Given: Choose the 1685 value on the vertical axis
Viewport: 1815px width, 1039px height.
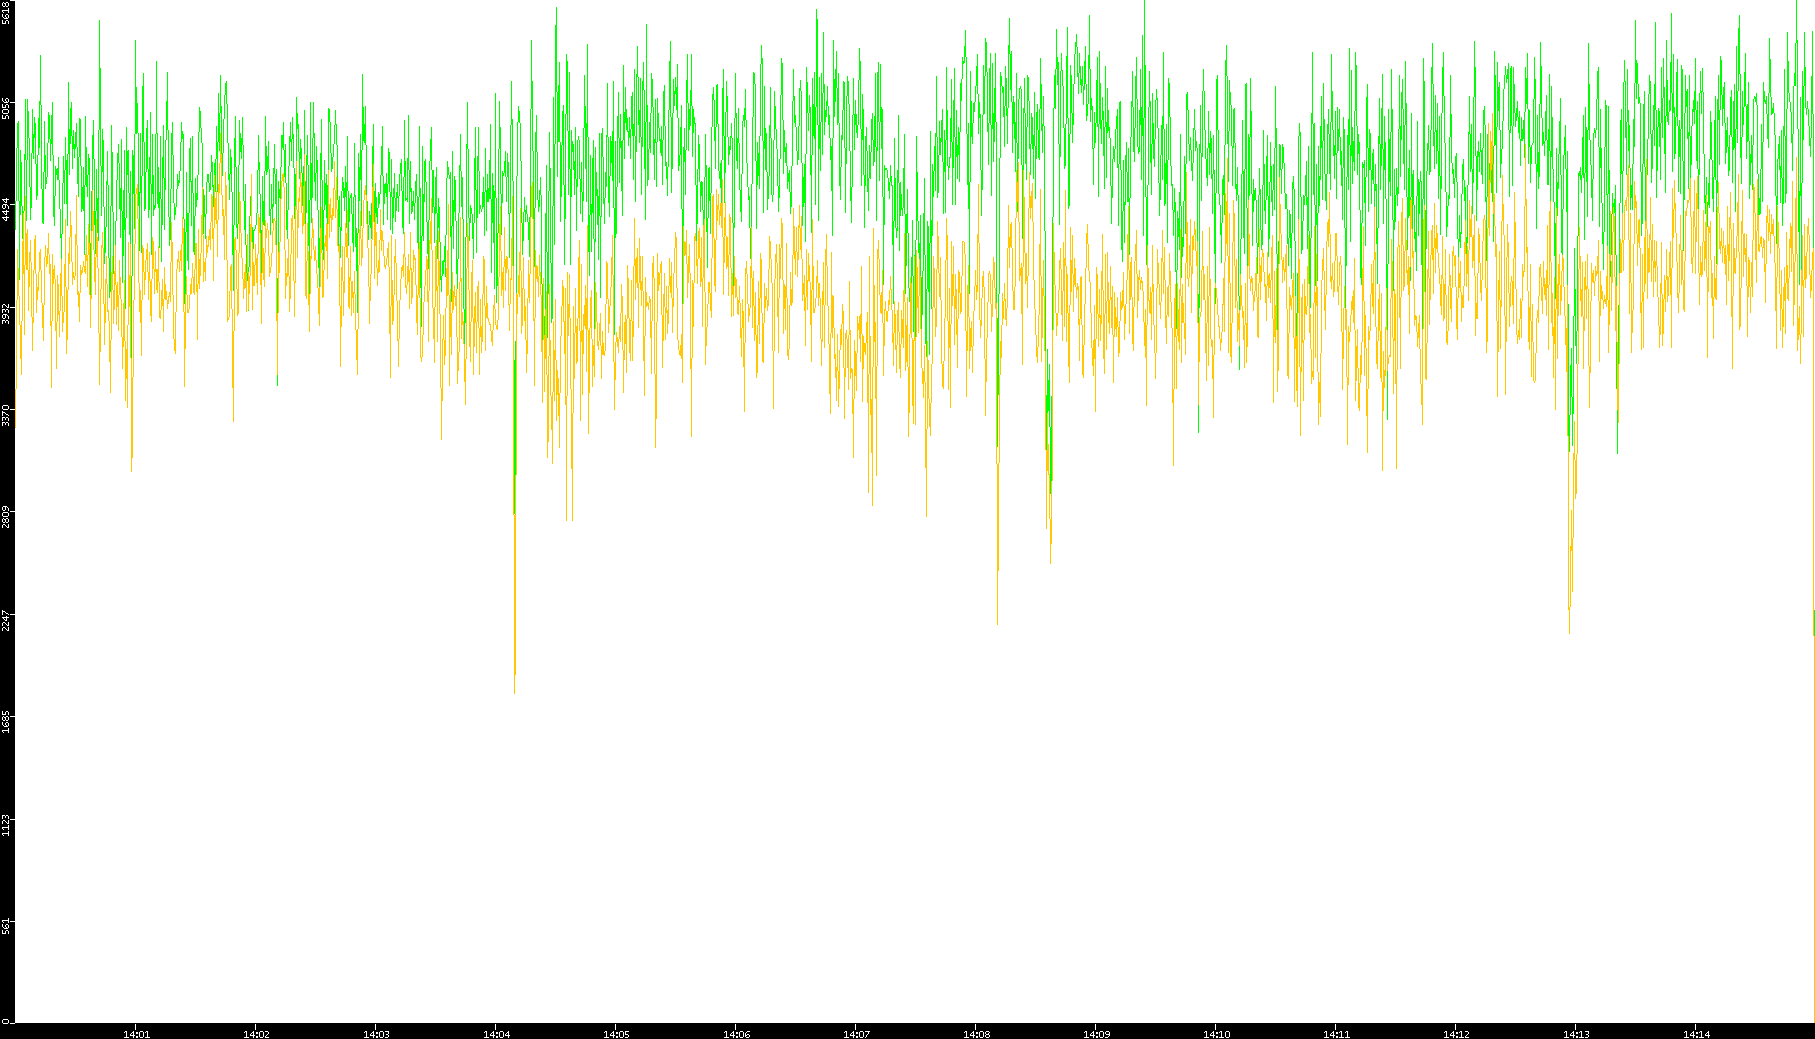Looking at the screenshot, I should [x=6, y=722].
